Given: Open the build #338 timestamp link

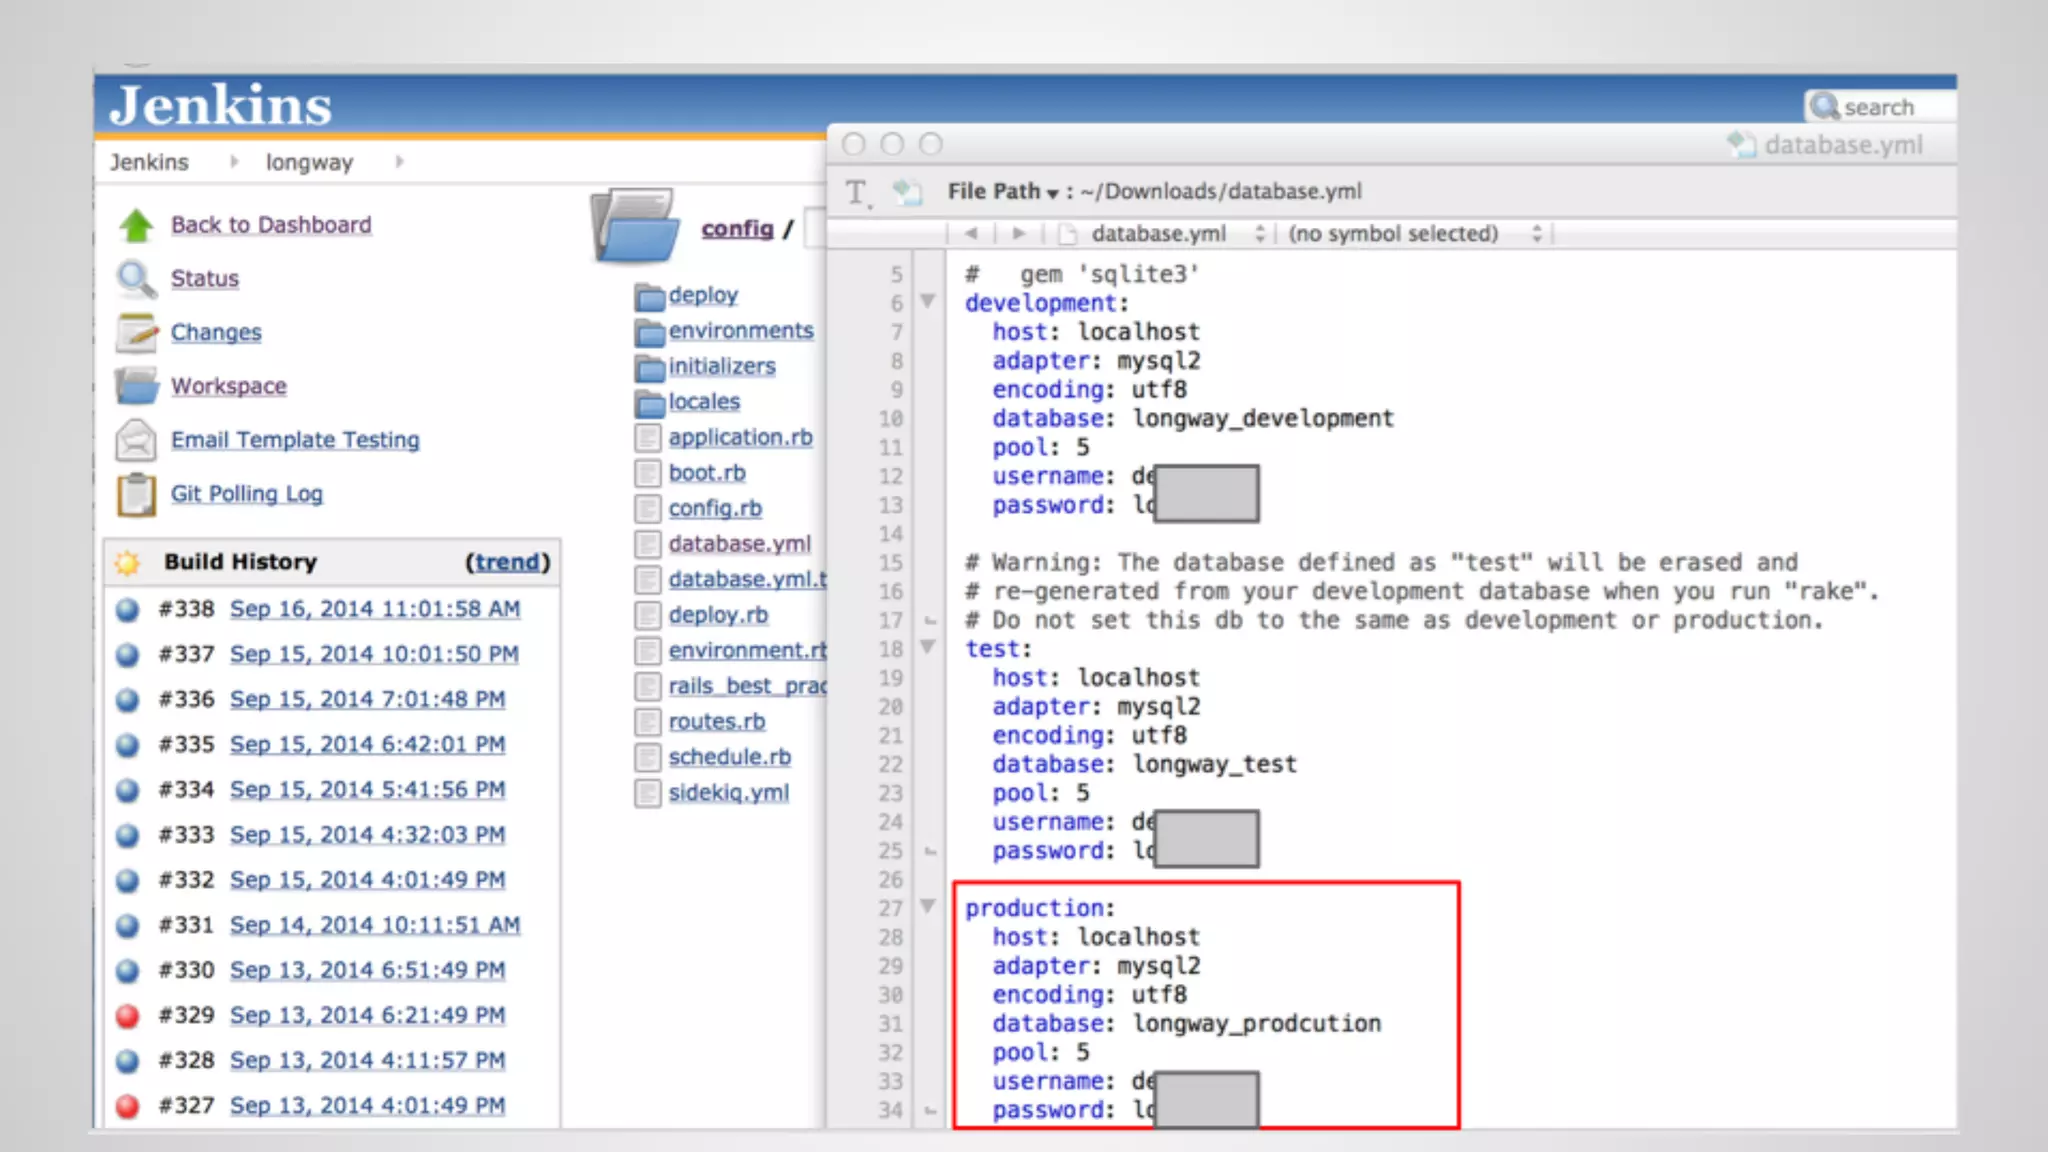Looking at the screenshot, I should [x=374, y=609].
